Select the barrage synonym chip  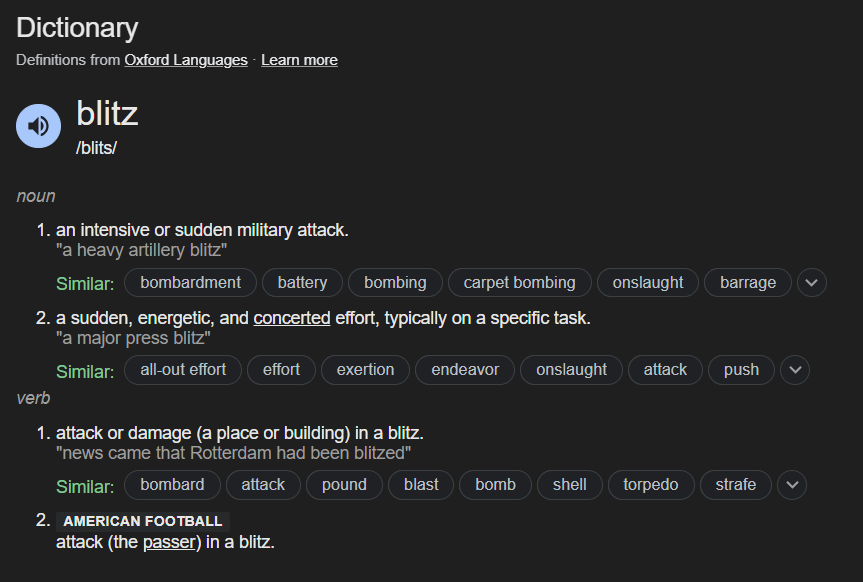748,283
